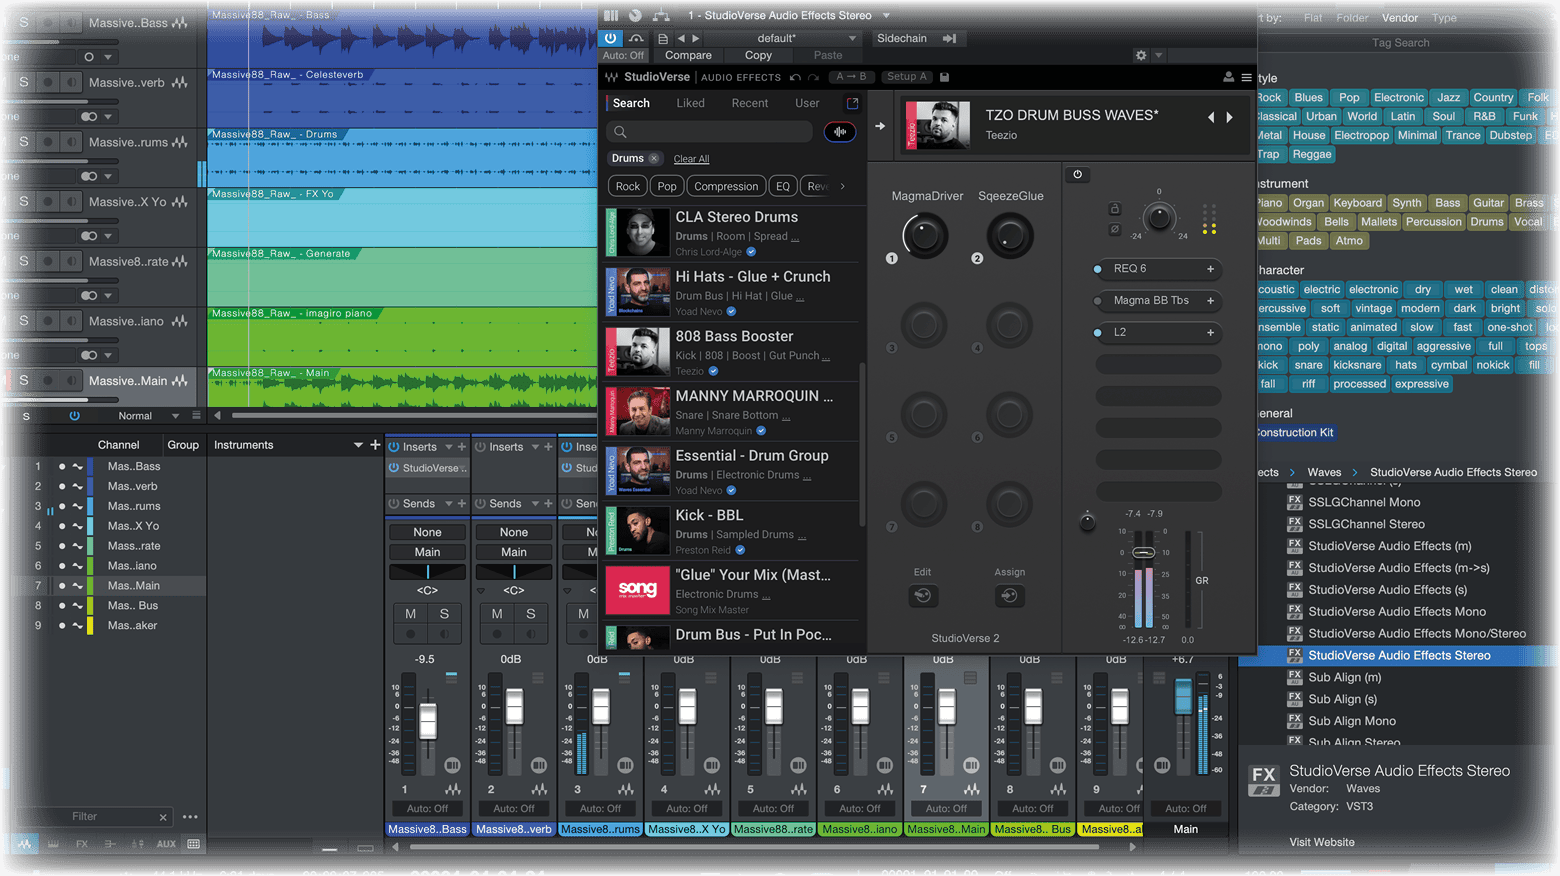The image size is (1560, 876).
Task: Add an instrument with the plus icon
Action: (x=375, y=445)
